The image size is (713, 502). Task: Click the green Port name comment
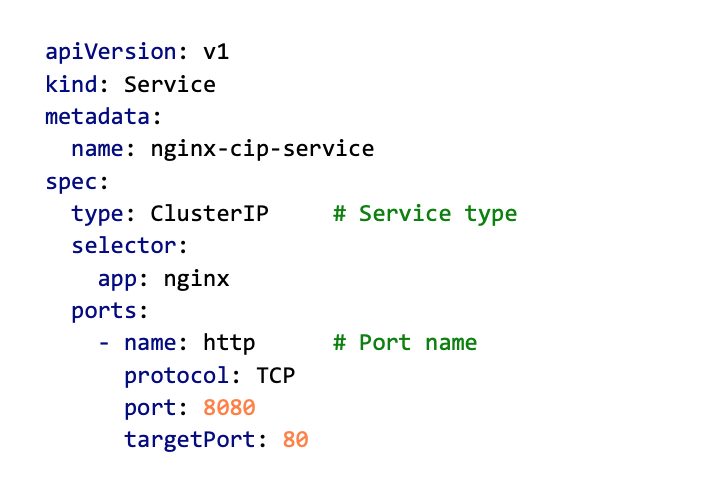[x=405, y=343]
